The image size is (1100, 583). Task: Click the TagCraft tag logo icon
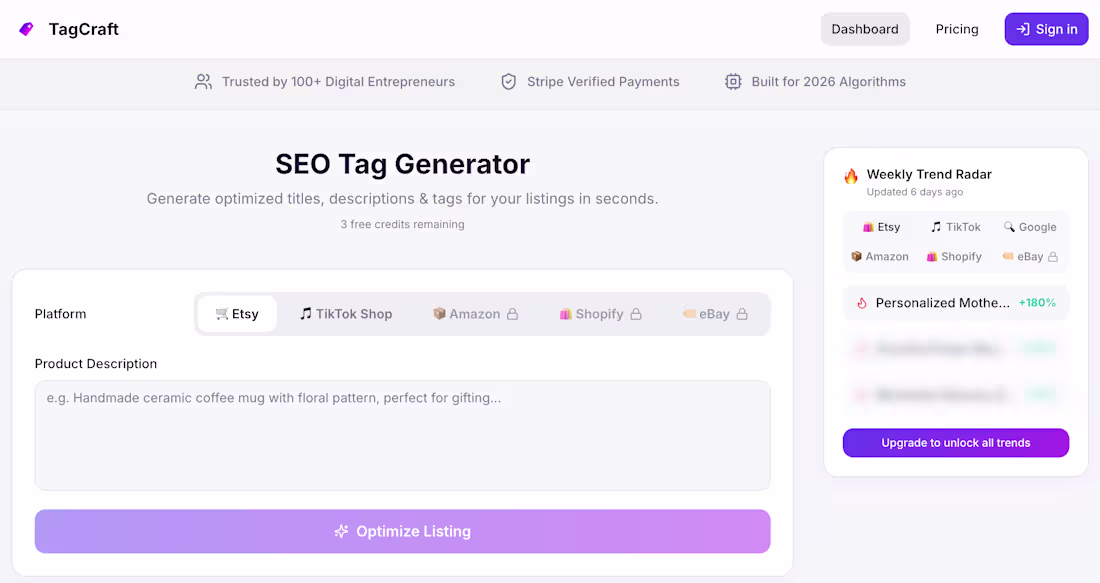click(25, 29)
